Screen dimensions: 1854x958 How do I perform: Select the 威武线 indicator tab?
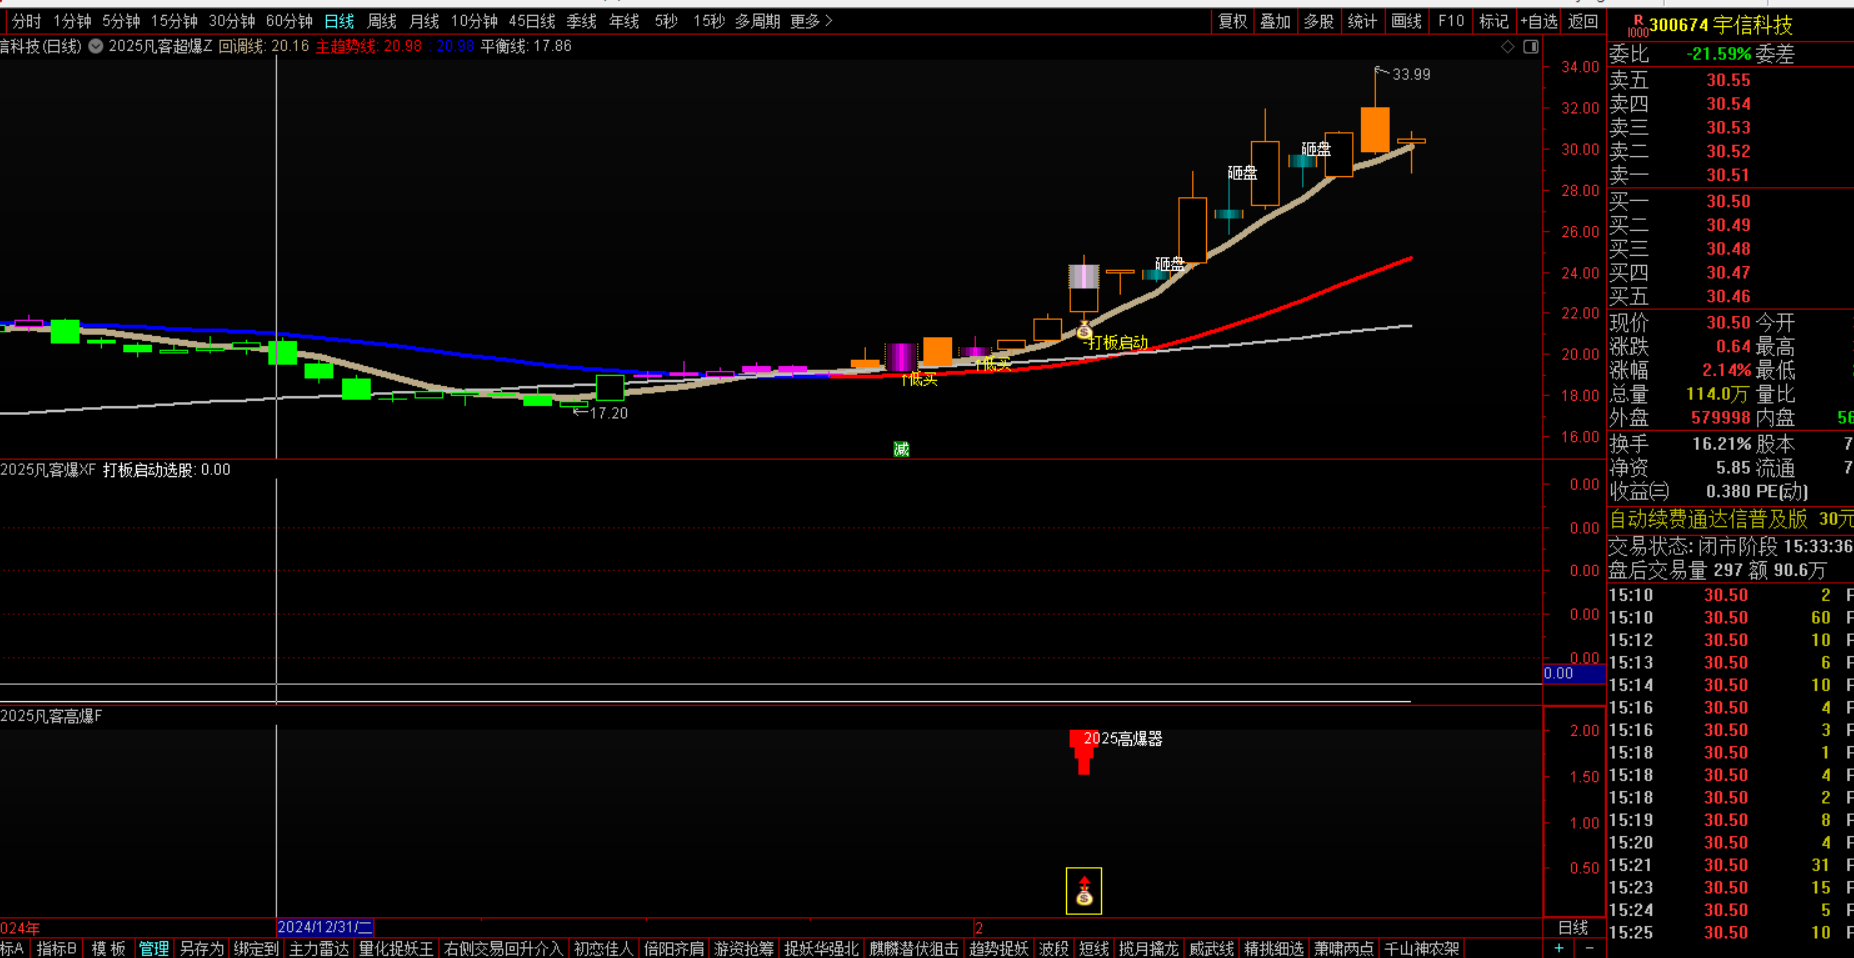[x=1211, y=948]
